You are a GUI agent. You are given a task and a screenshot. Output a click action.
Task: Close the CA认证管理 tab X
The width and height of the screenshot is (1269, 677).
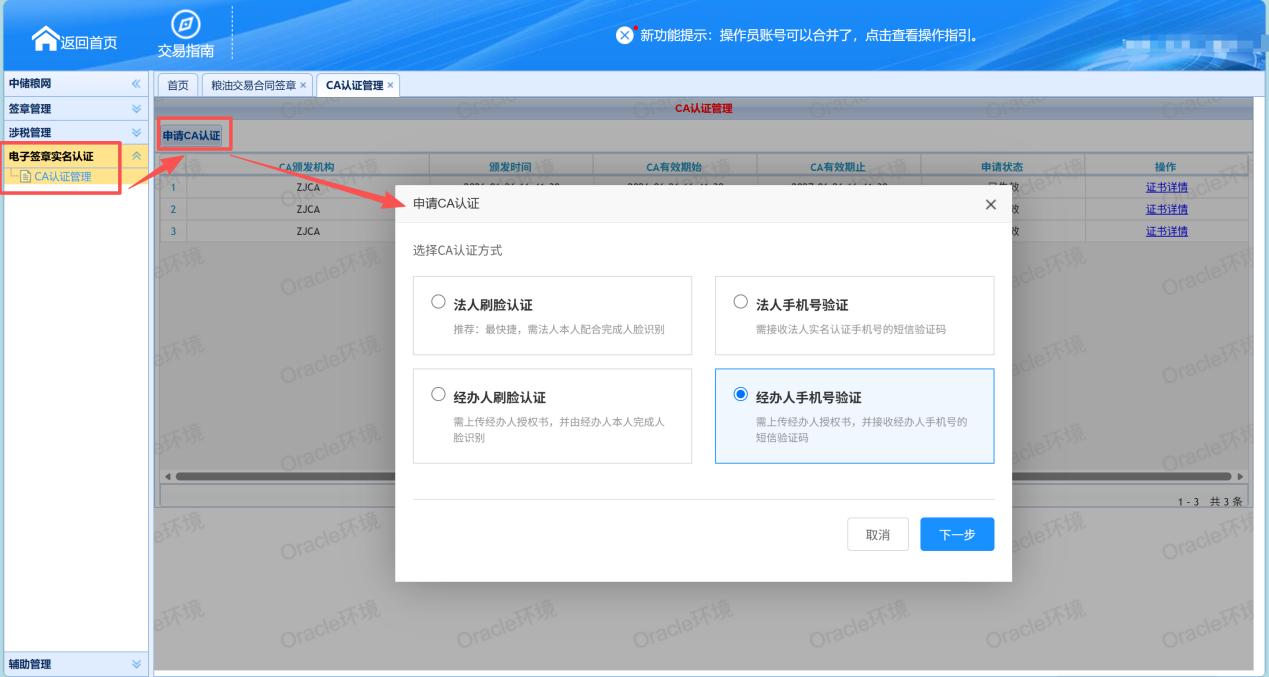point(390,85)
